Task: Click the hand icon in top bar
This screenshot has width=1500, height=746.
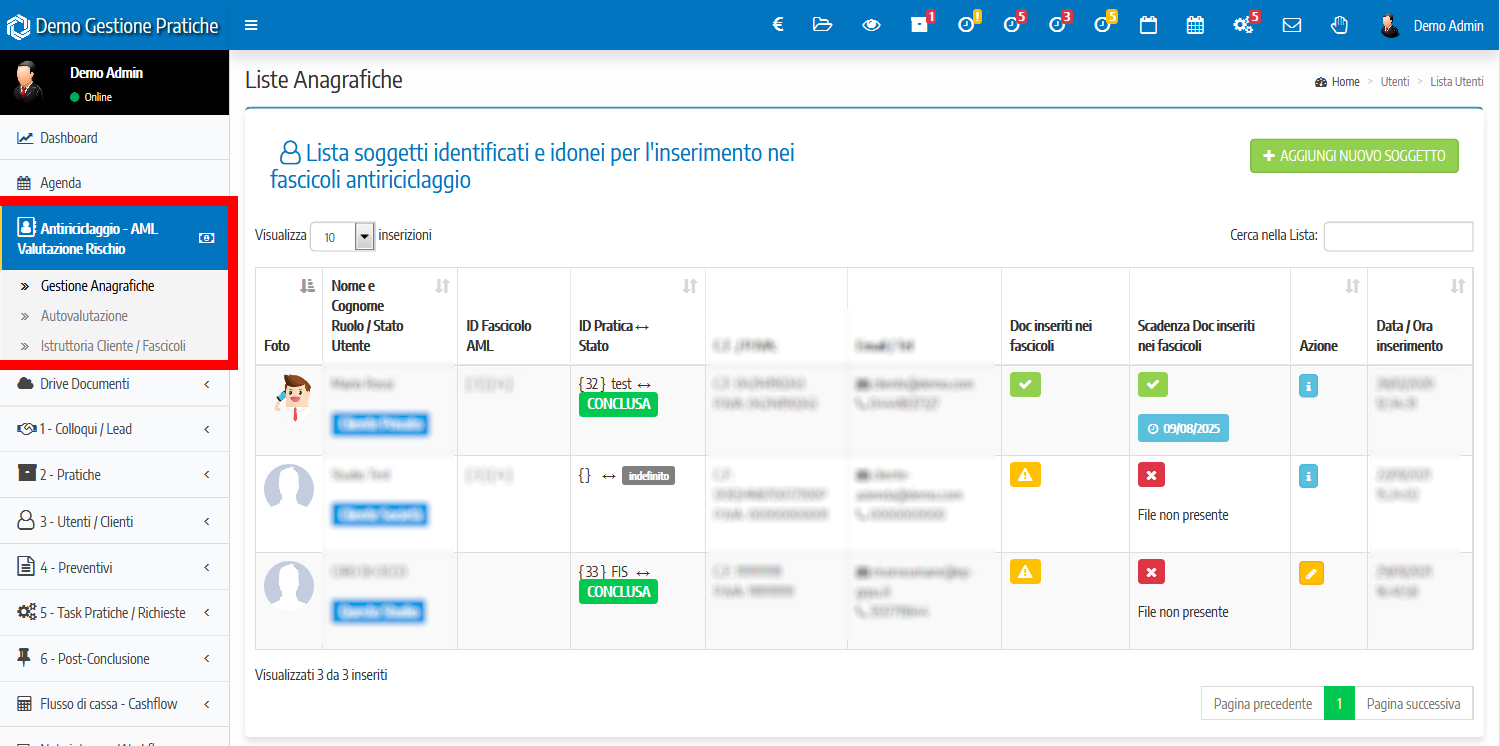Action: pos(1338,25)
